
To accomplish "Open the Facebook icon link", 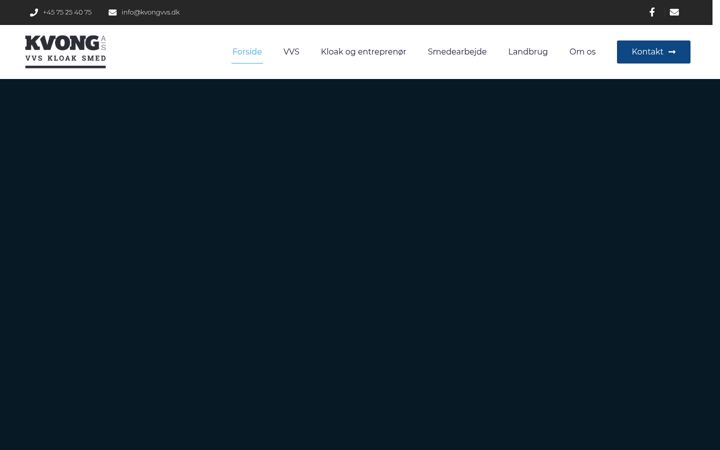I will 652,12.
